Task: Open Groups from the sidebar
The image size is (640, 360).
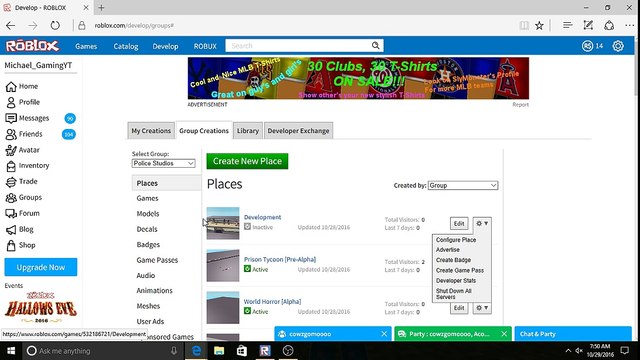Action: click(24, 198)
